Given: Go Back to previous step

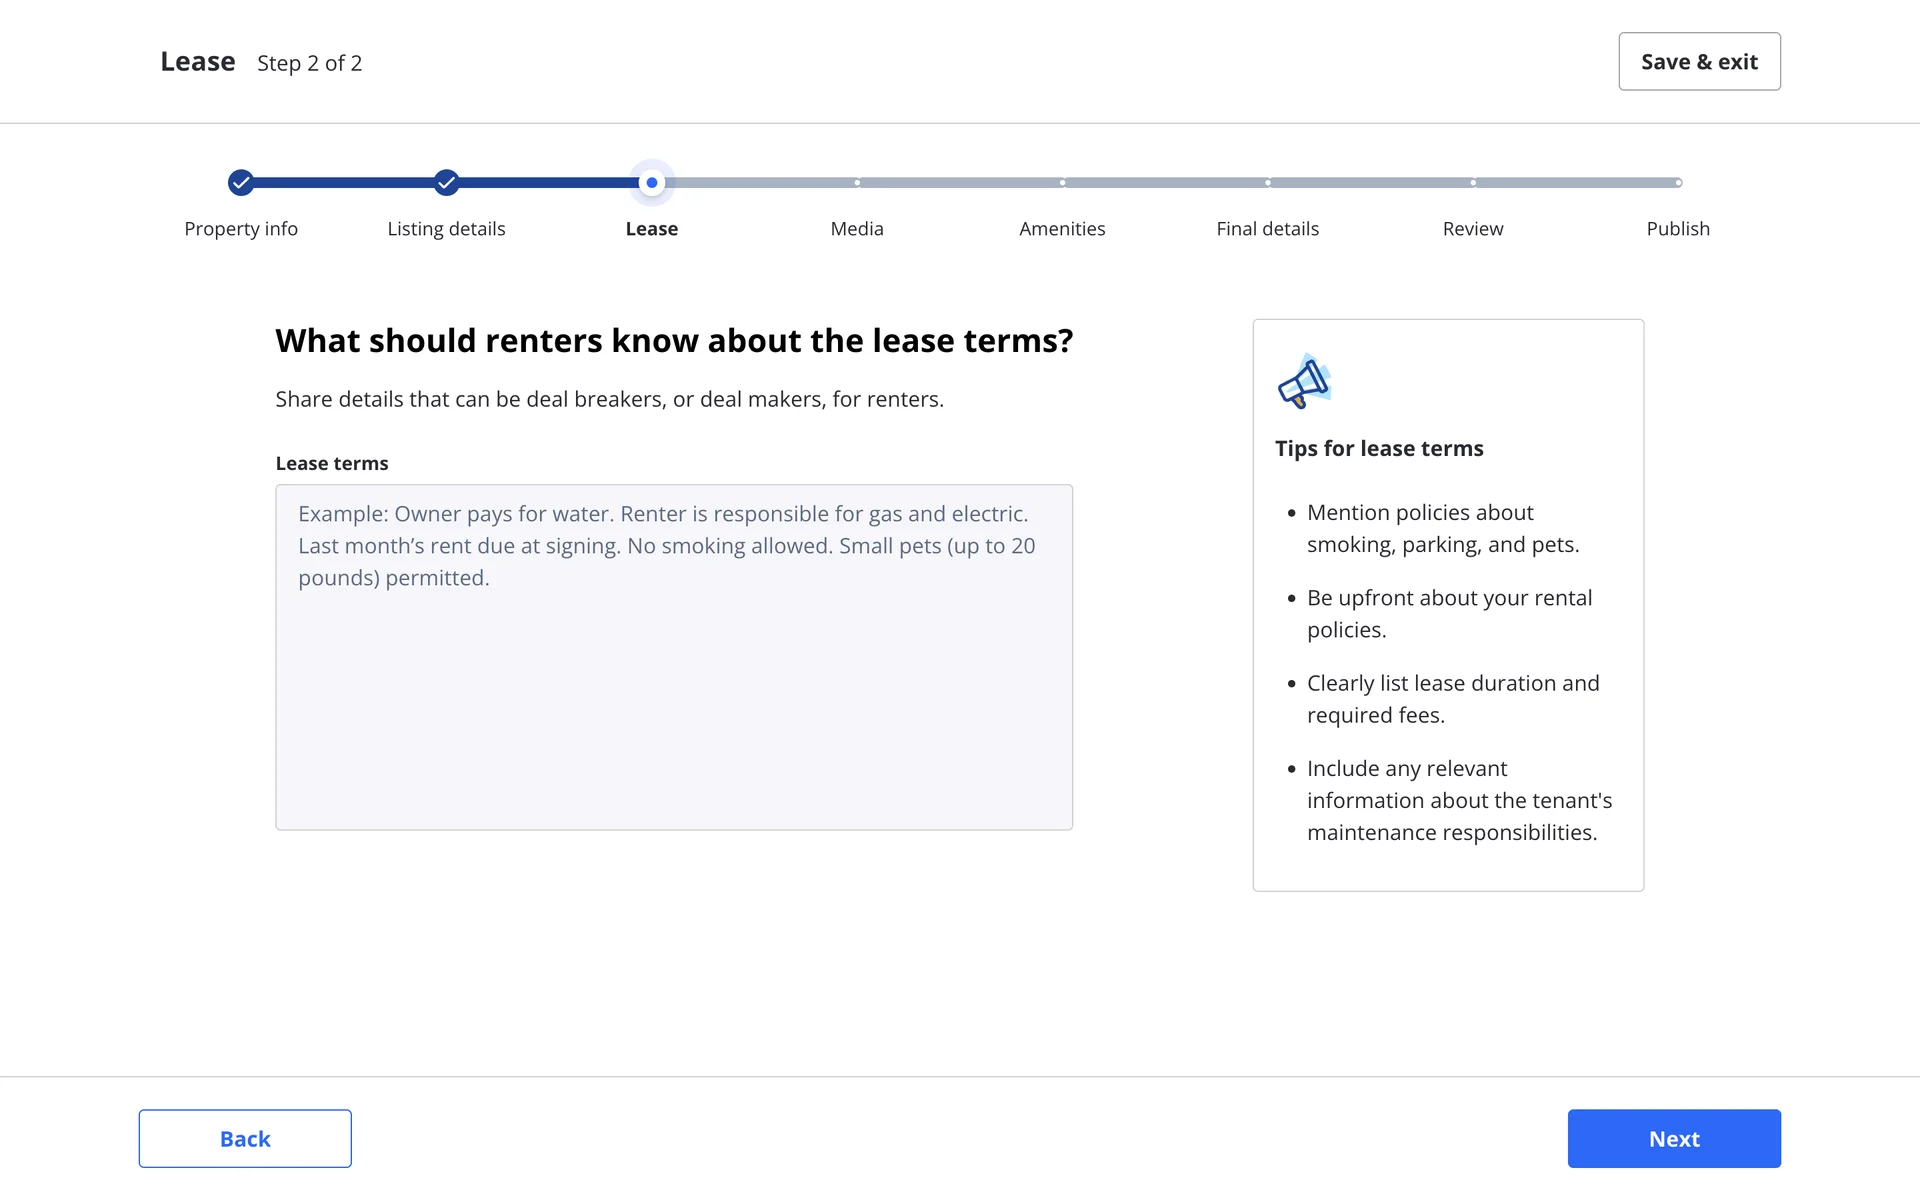Looking at the screenshot, I should [245, 1138].
